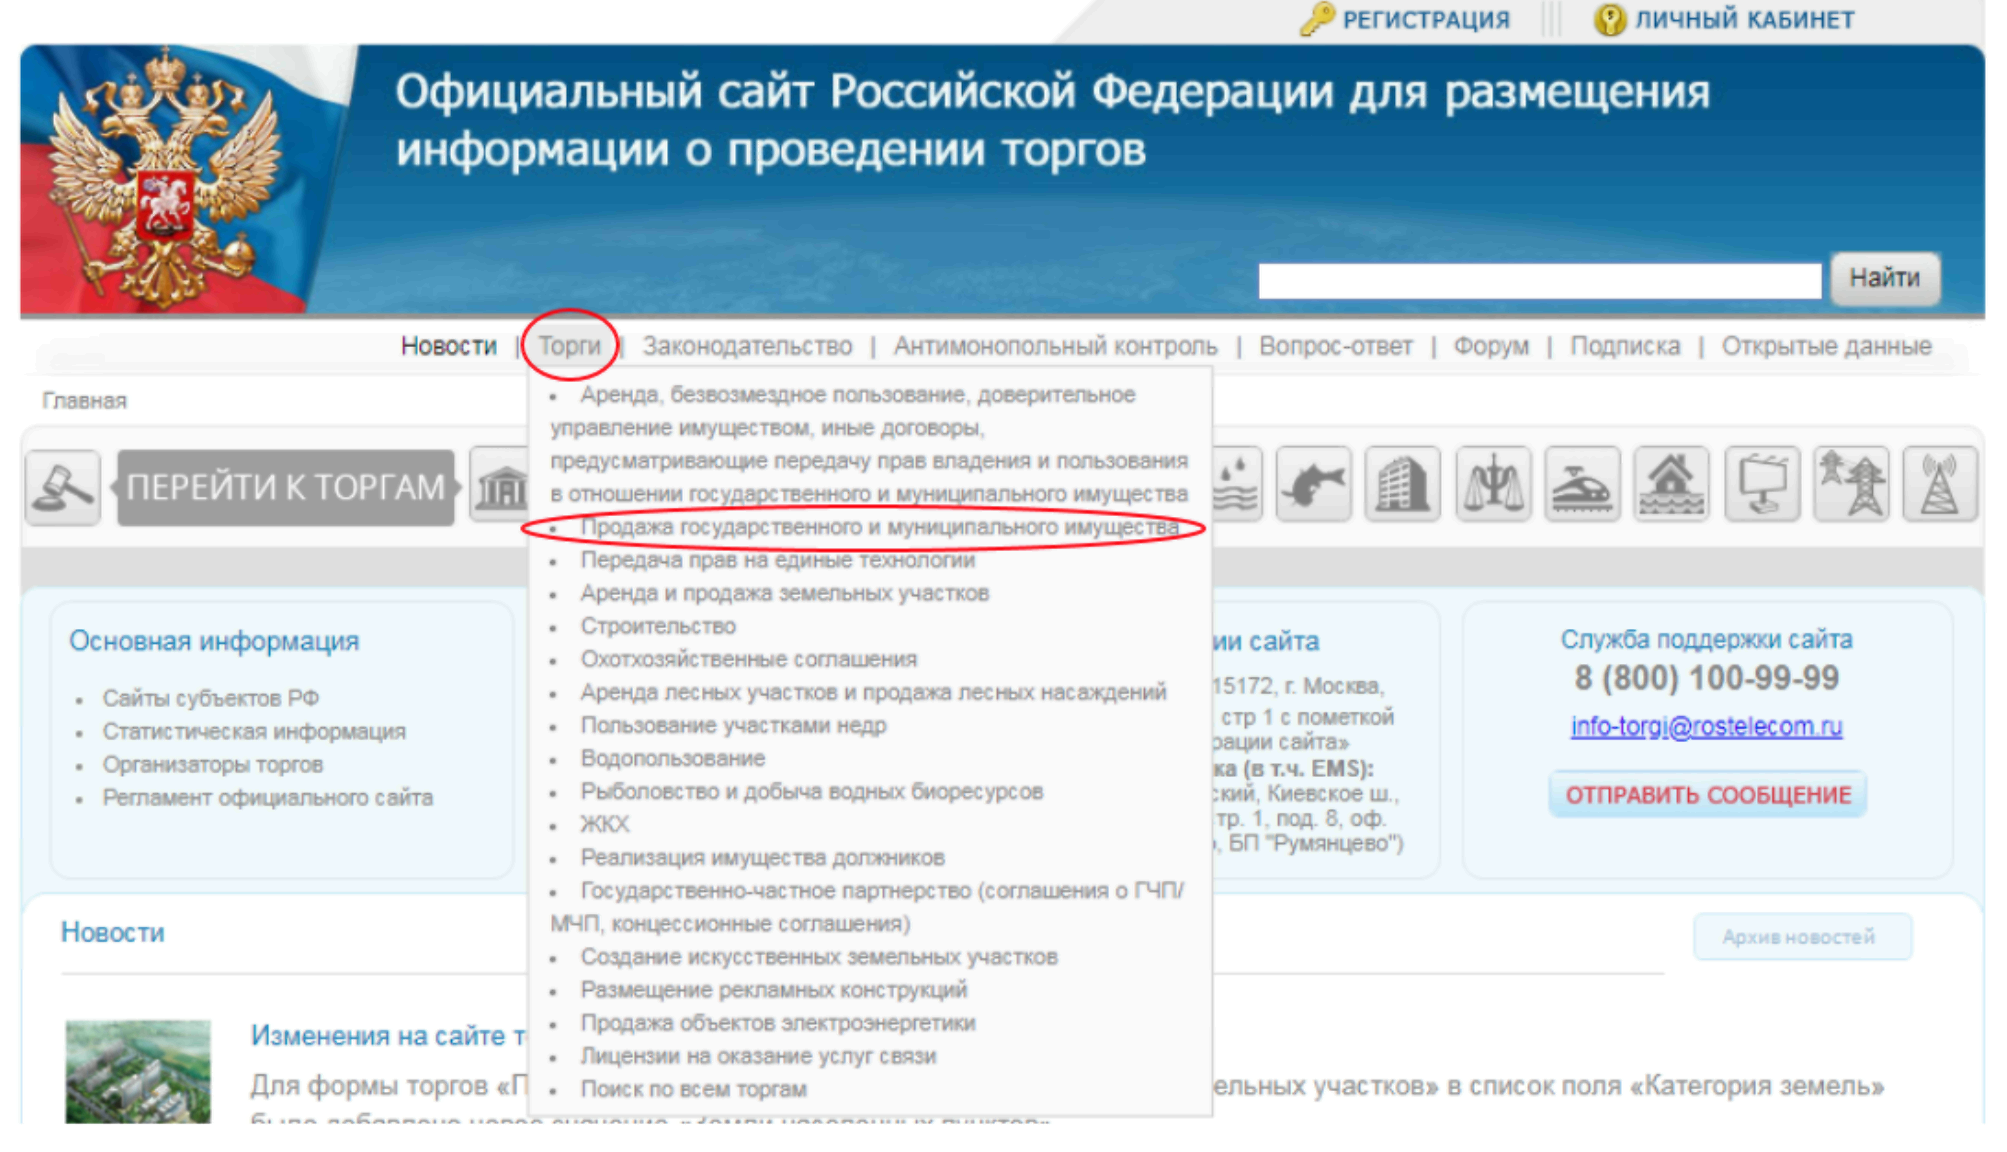The width and height of the screenshot is (2007, 1152).
Task: Click the house on water icon
Action: 1671,485
